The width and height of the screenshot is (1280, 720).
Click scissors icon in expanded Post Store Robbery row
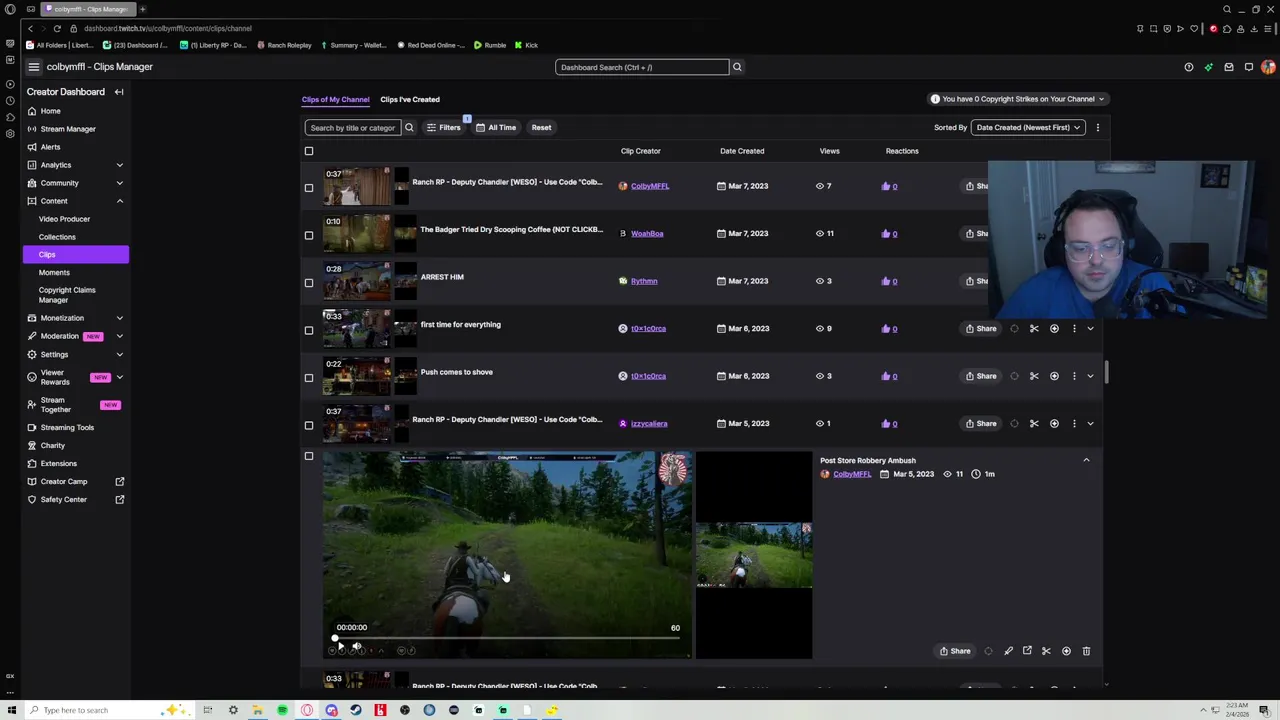coord(1046,651)
